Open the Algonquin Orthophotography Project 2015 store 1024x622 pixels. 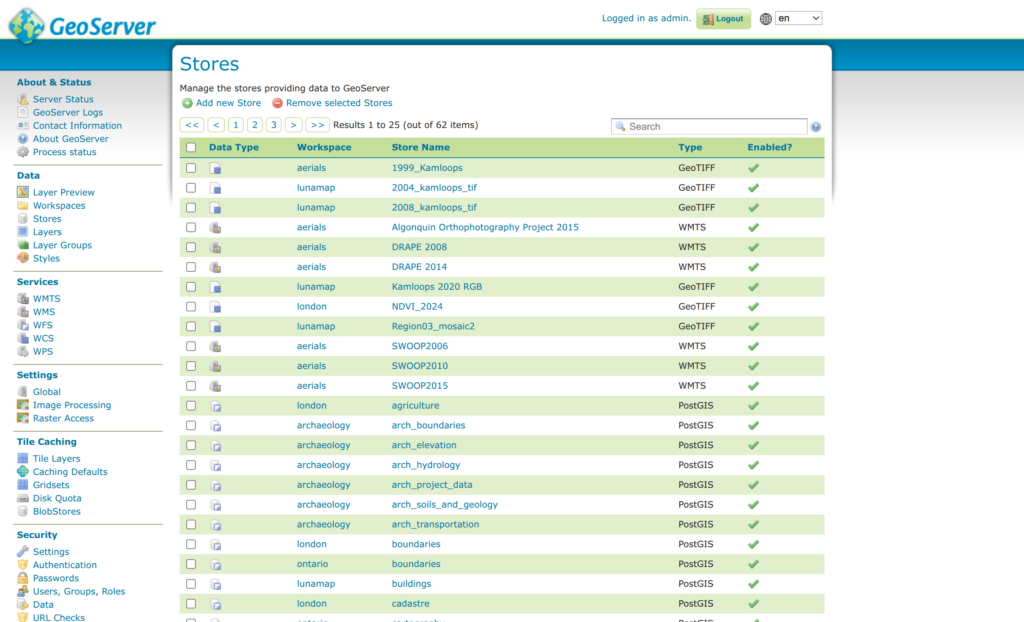coord(485,227)
